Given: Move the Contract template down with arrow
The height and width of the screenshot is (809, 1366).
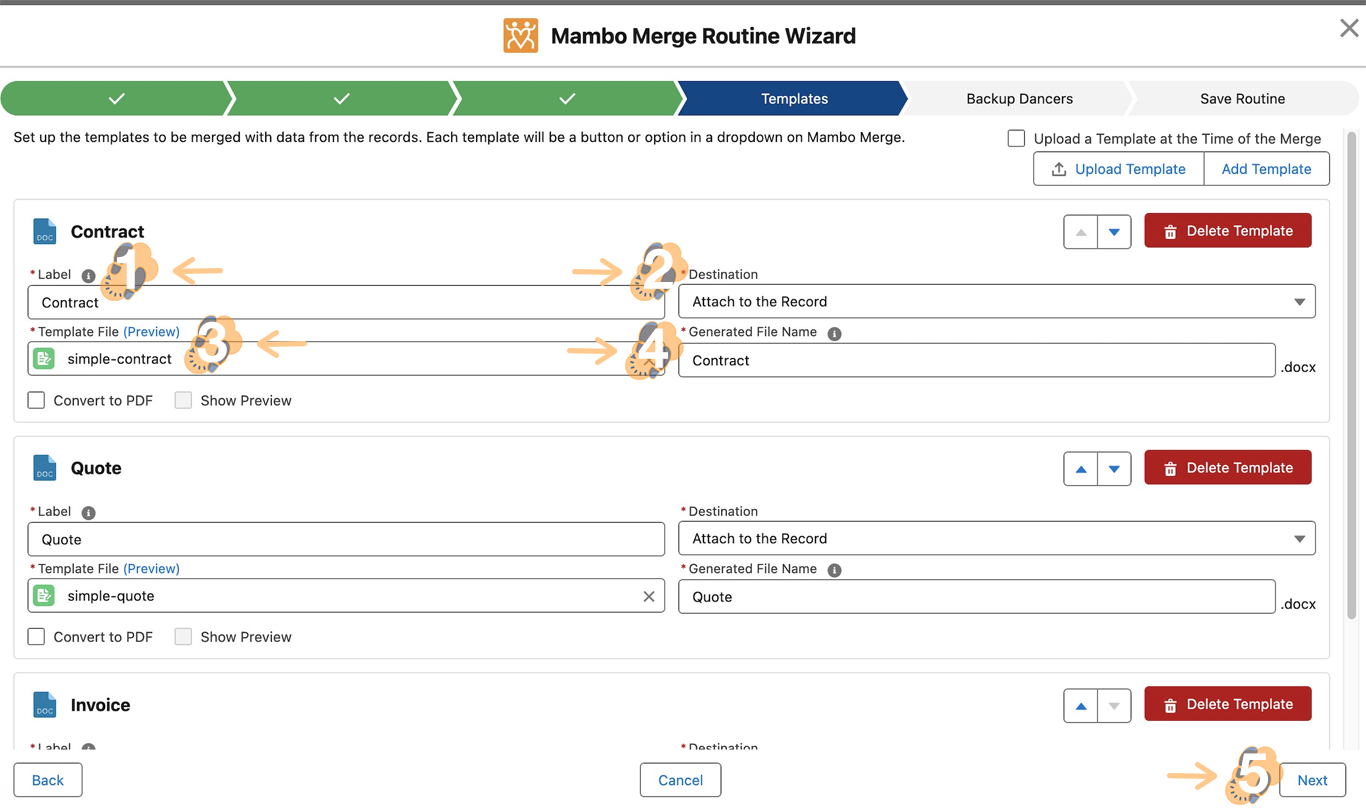Looking at the screenshot, I should pos(1114,232).
